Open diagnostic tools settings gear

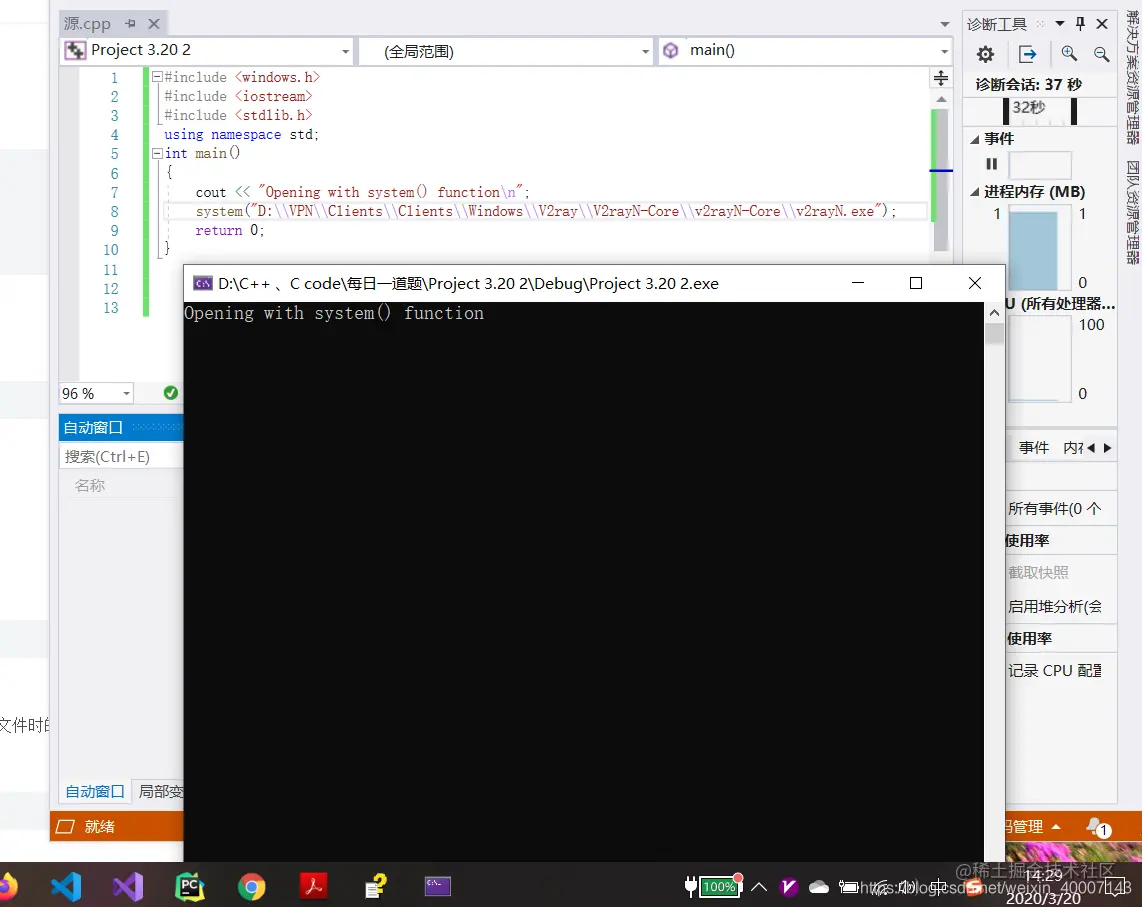coord(985,54)
